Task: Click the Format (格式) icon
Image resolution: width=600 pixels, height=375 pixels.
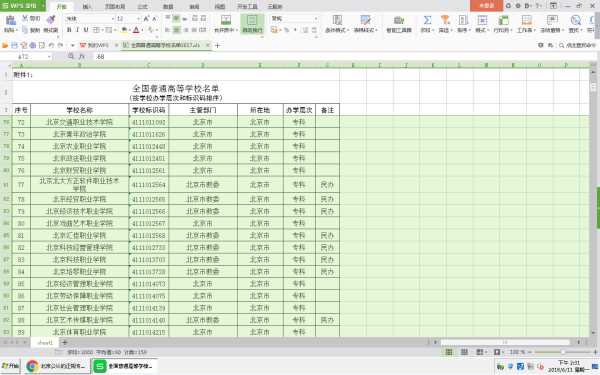Action: [482, 20]
